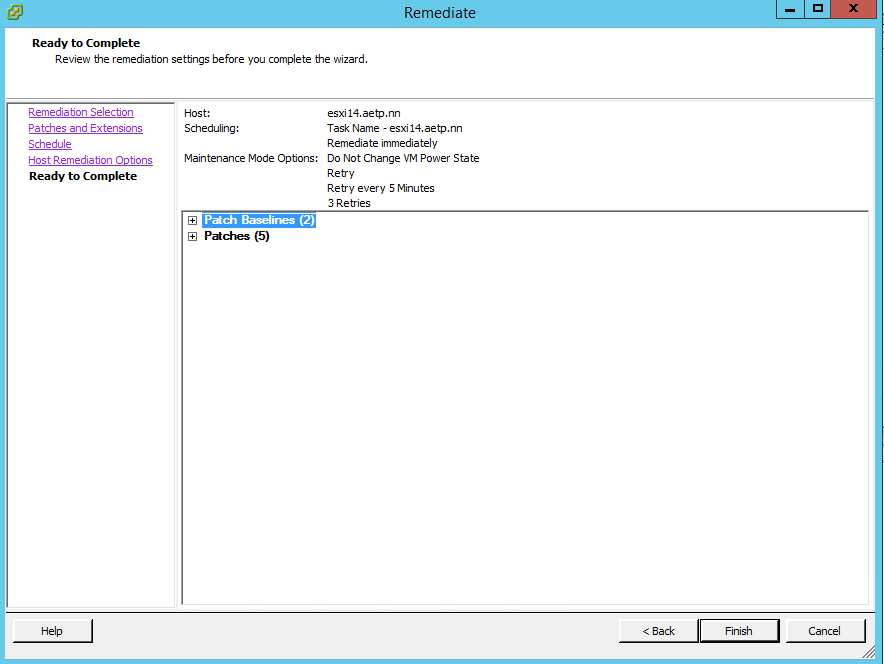Minimize the Remediate window

coord(790,9)
